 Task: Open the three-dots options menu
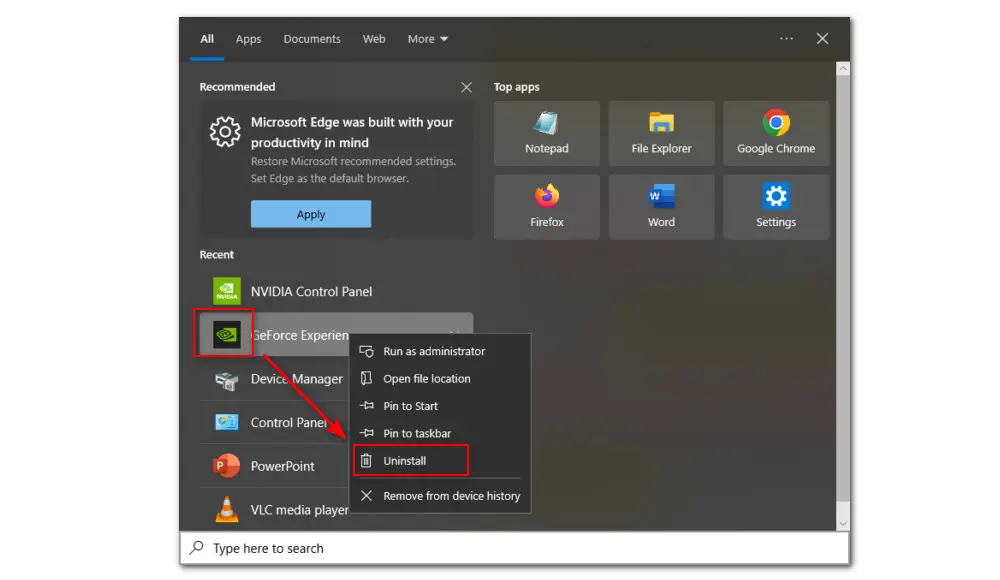(786, 39)
